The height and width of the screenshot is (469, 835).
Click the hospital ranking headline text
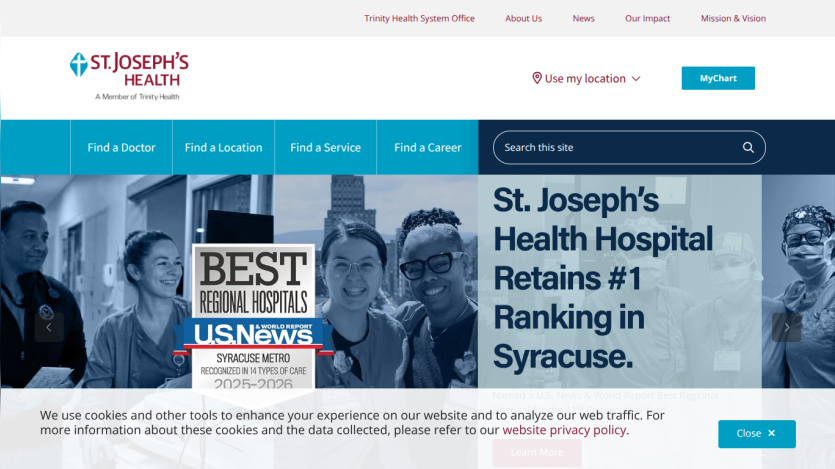pyautogui.click(x=603, y=278)
